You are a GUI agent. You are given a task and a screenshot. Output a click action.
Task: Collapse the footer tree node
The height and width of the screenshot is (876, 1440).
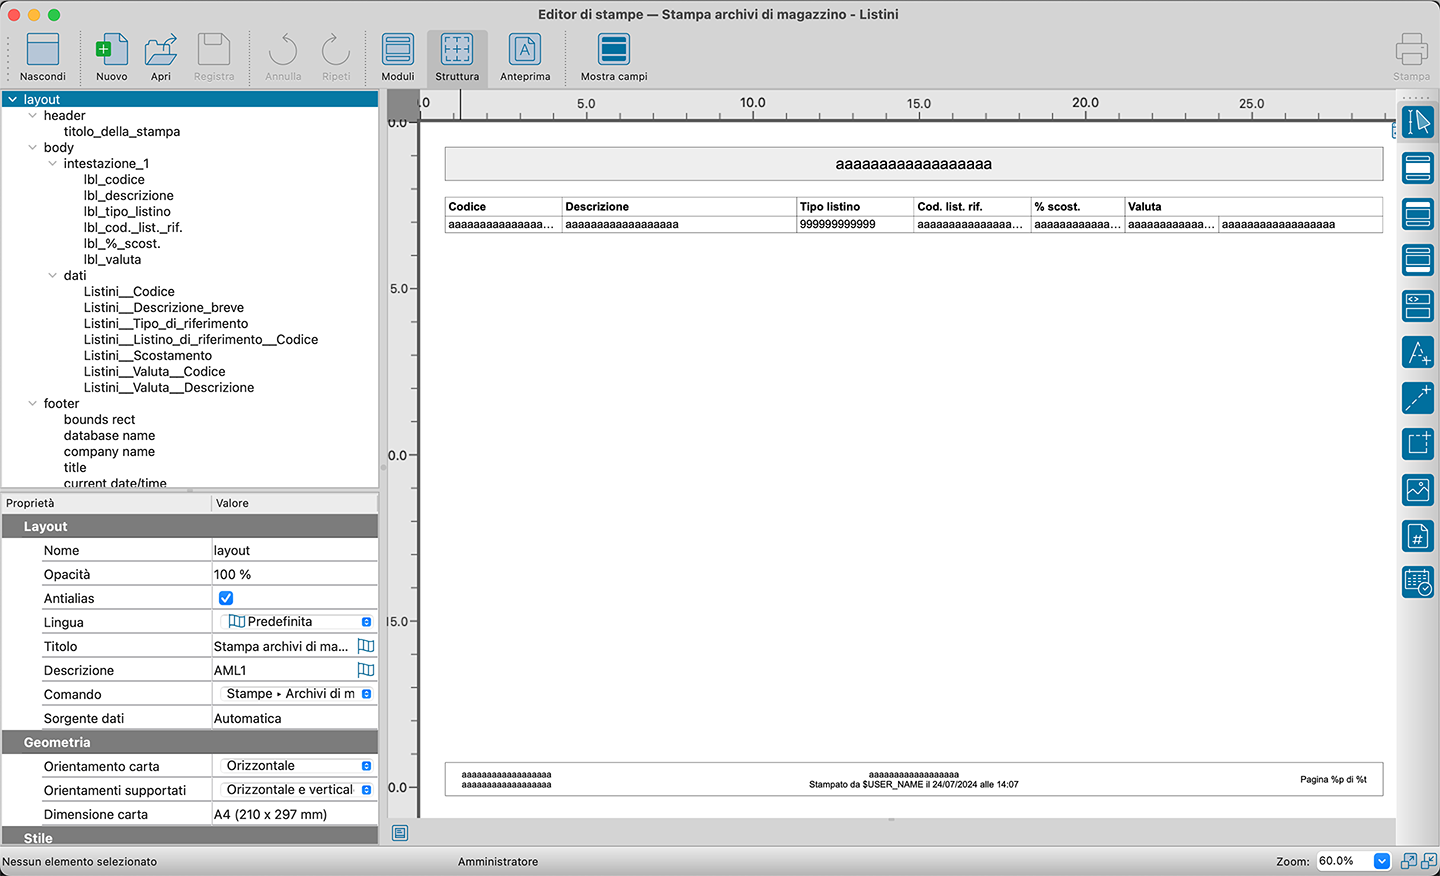[x=33, y=404]
